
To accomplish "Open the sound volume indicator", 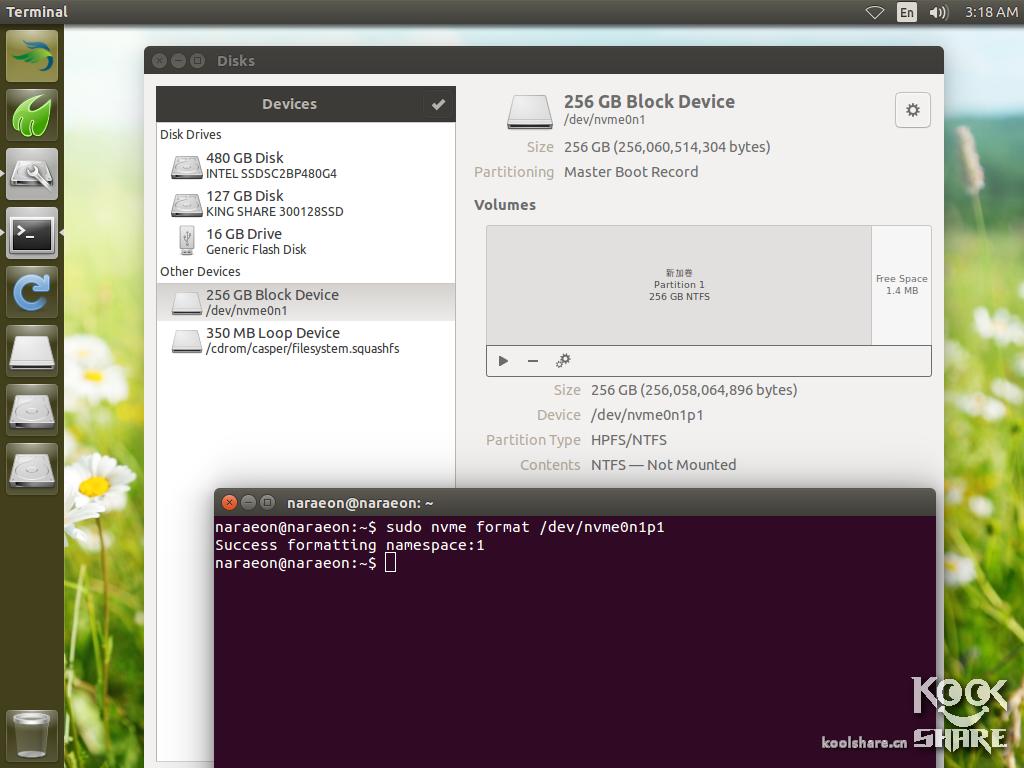I will [938, 12].
